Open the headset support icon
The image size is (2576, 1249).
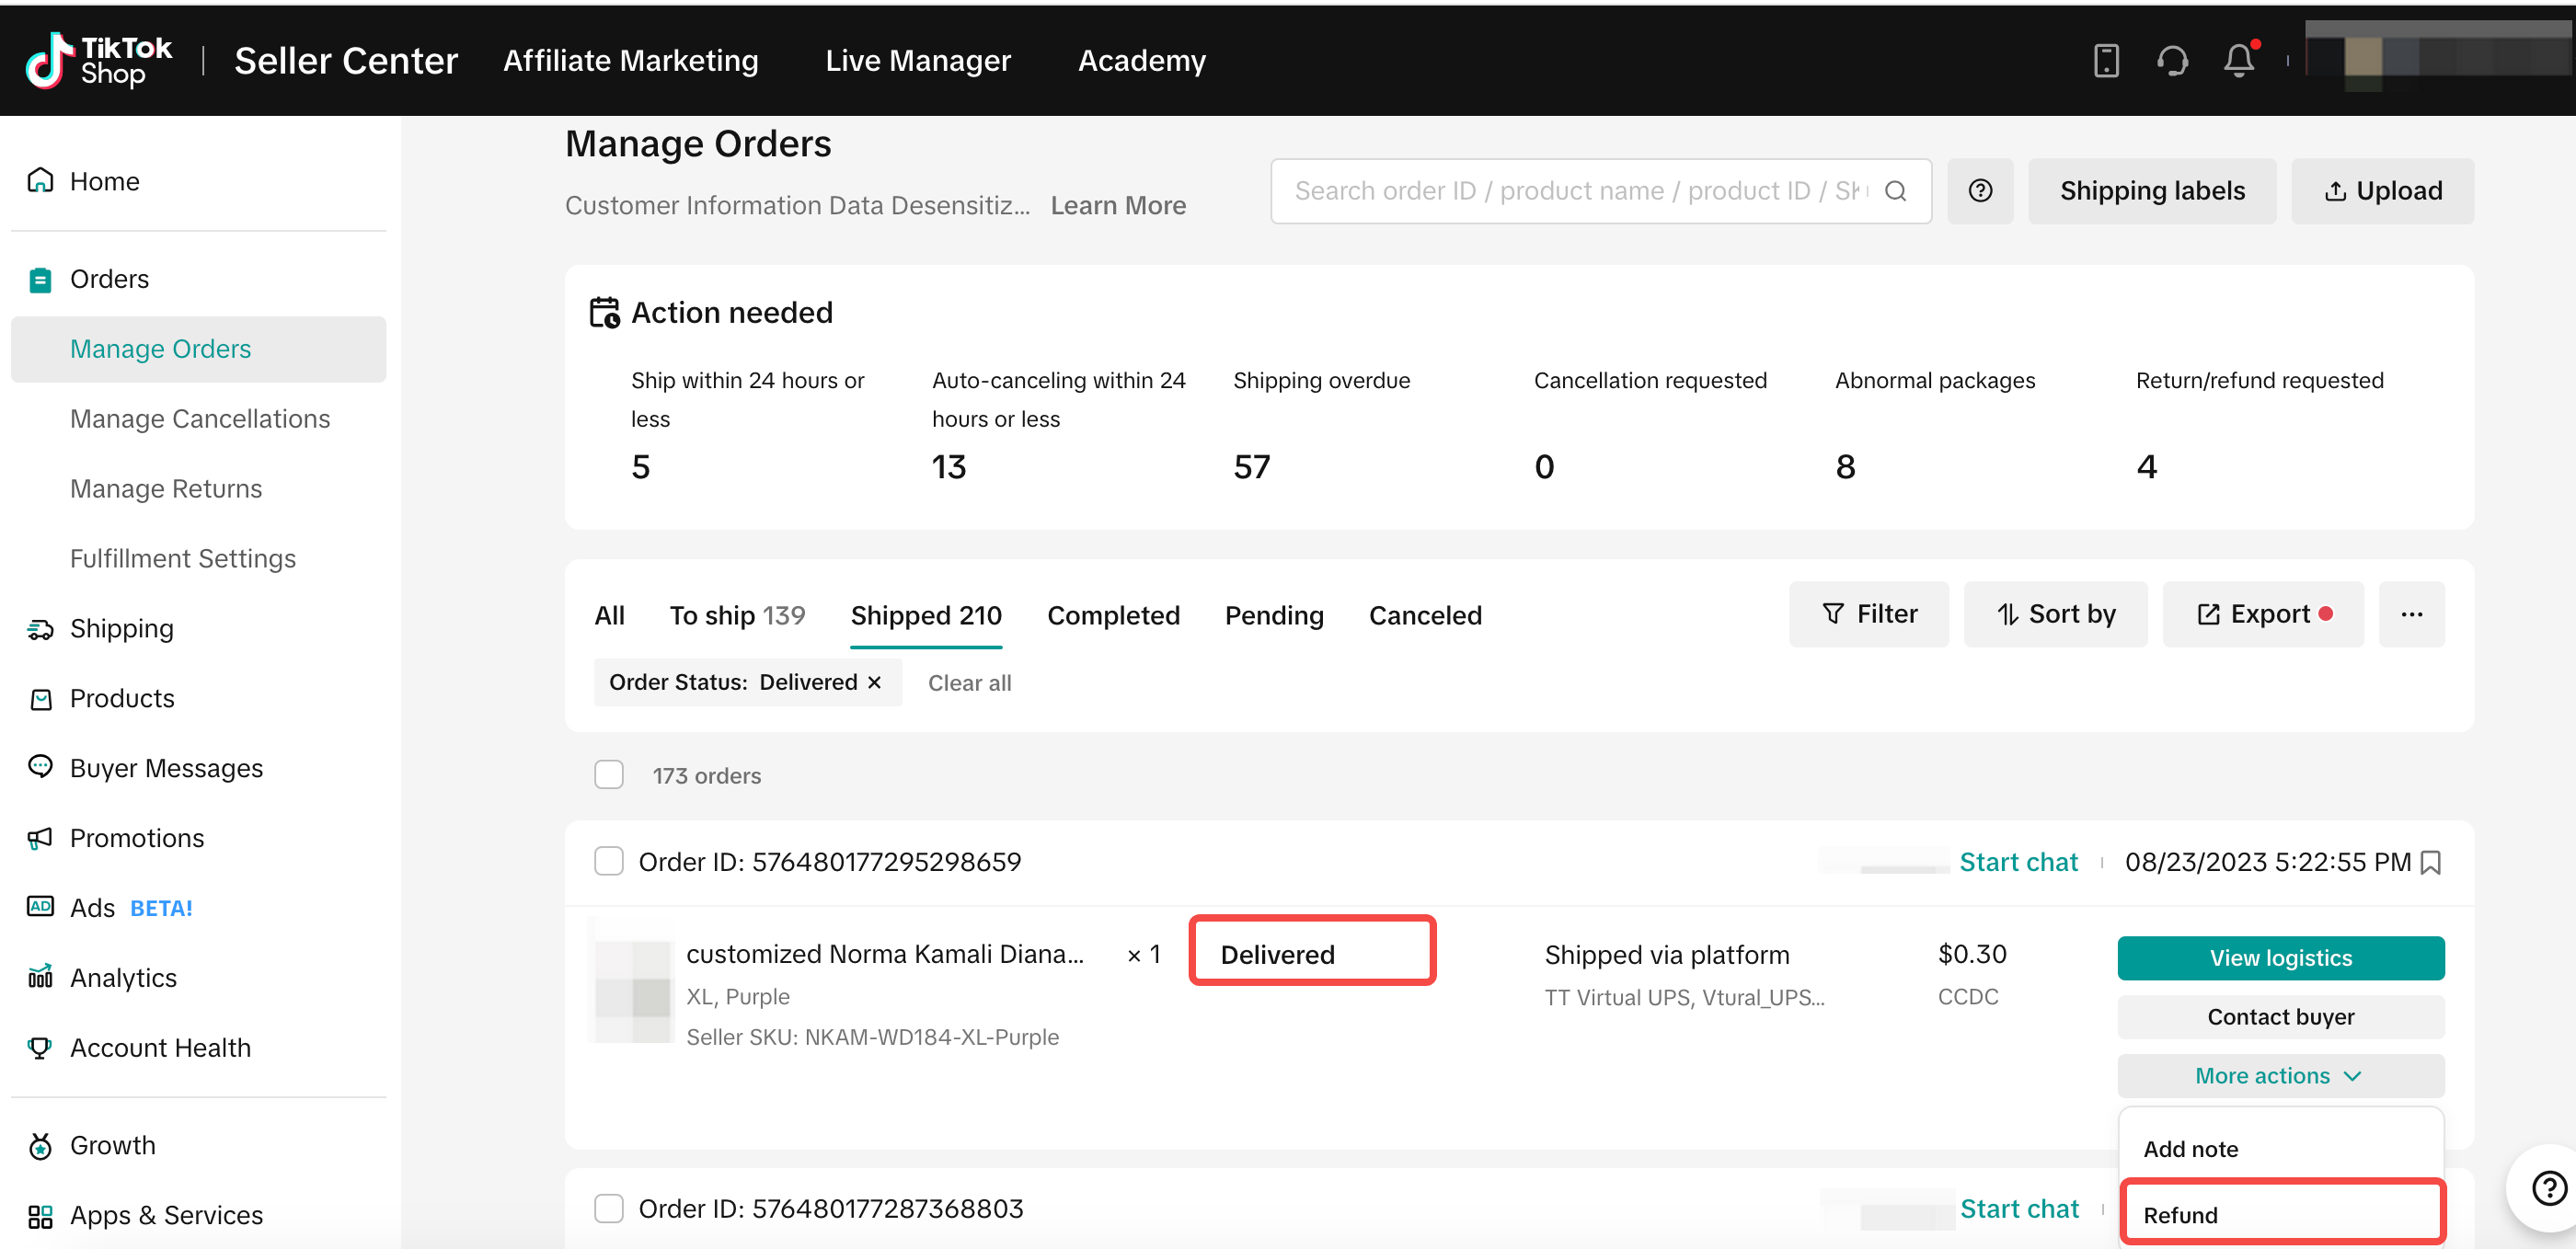tap(2172, 61)
